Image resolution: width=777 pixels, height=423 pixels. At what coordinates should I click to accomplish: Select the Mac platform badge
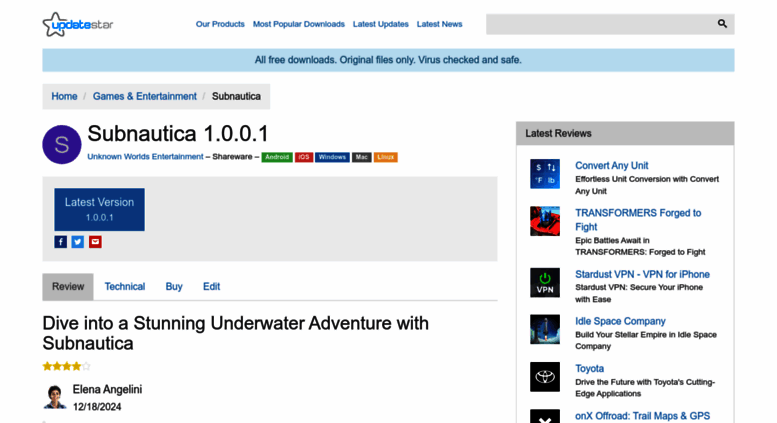coord(362,157)
